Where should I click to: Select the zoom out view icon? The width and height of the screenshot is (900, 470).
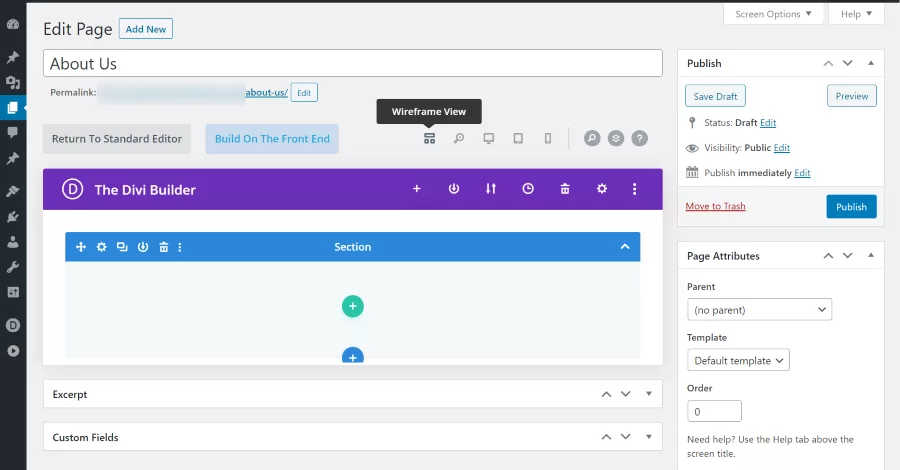pos(459,138)
